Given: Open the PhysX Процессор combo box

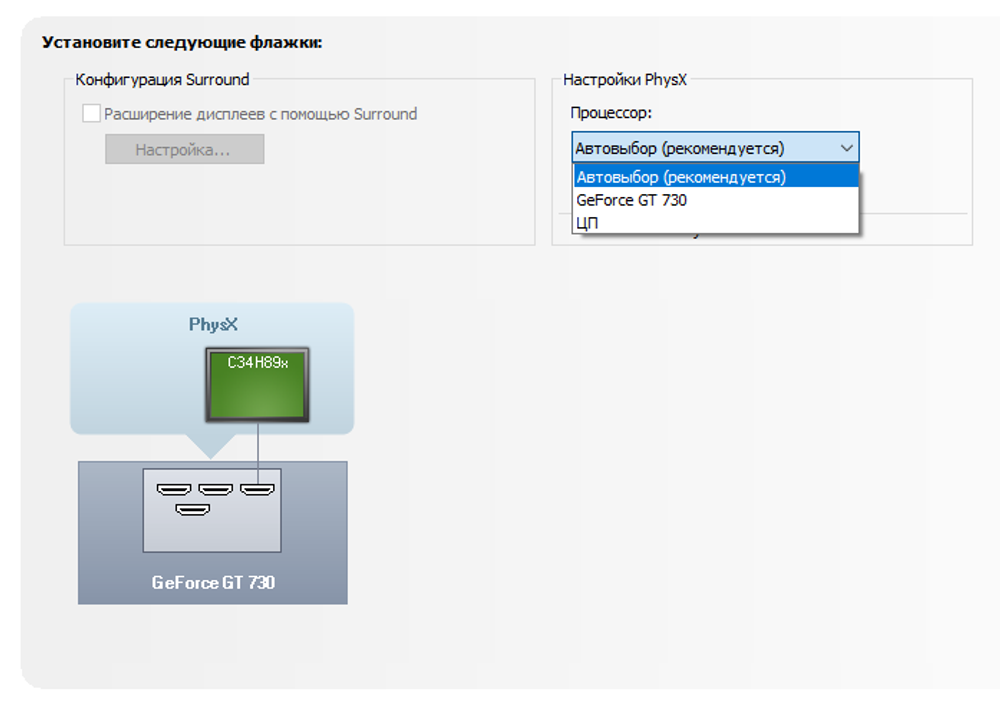Looking at the screenshot, I should coord(715,148).
